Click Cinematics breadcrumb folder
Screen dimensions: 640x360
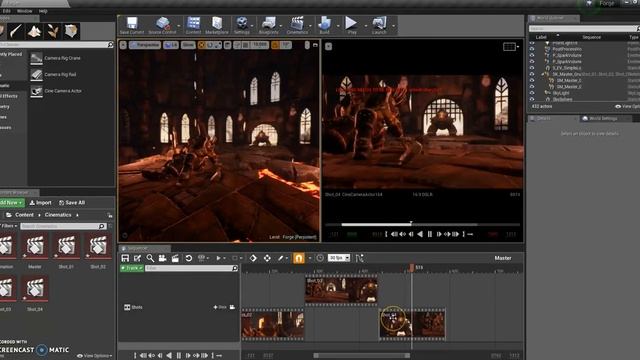[58, 215]
